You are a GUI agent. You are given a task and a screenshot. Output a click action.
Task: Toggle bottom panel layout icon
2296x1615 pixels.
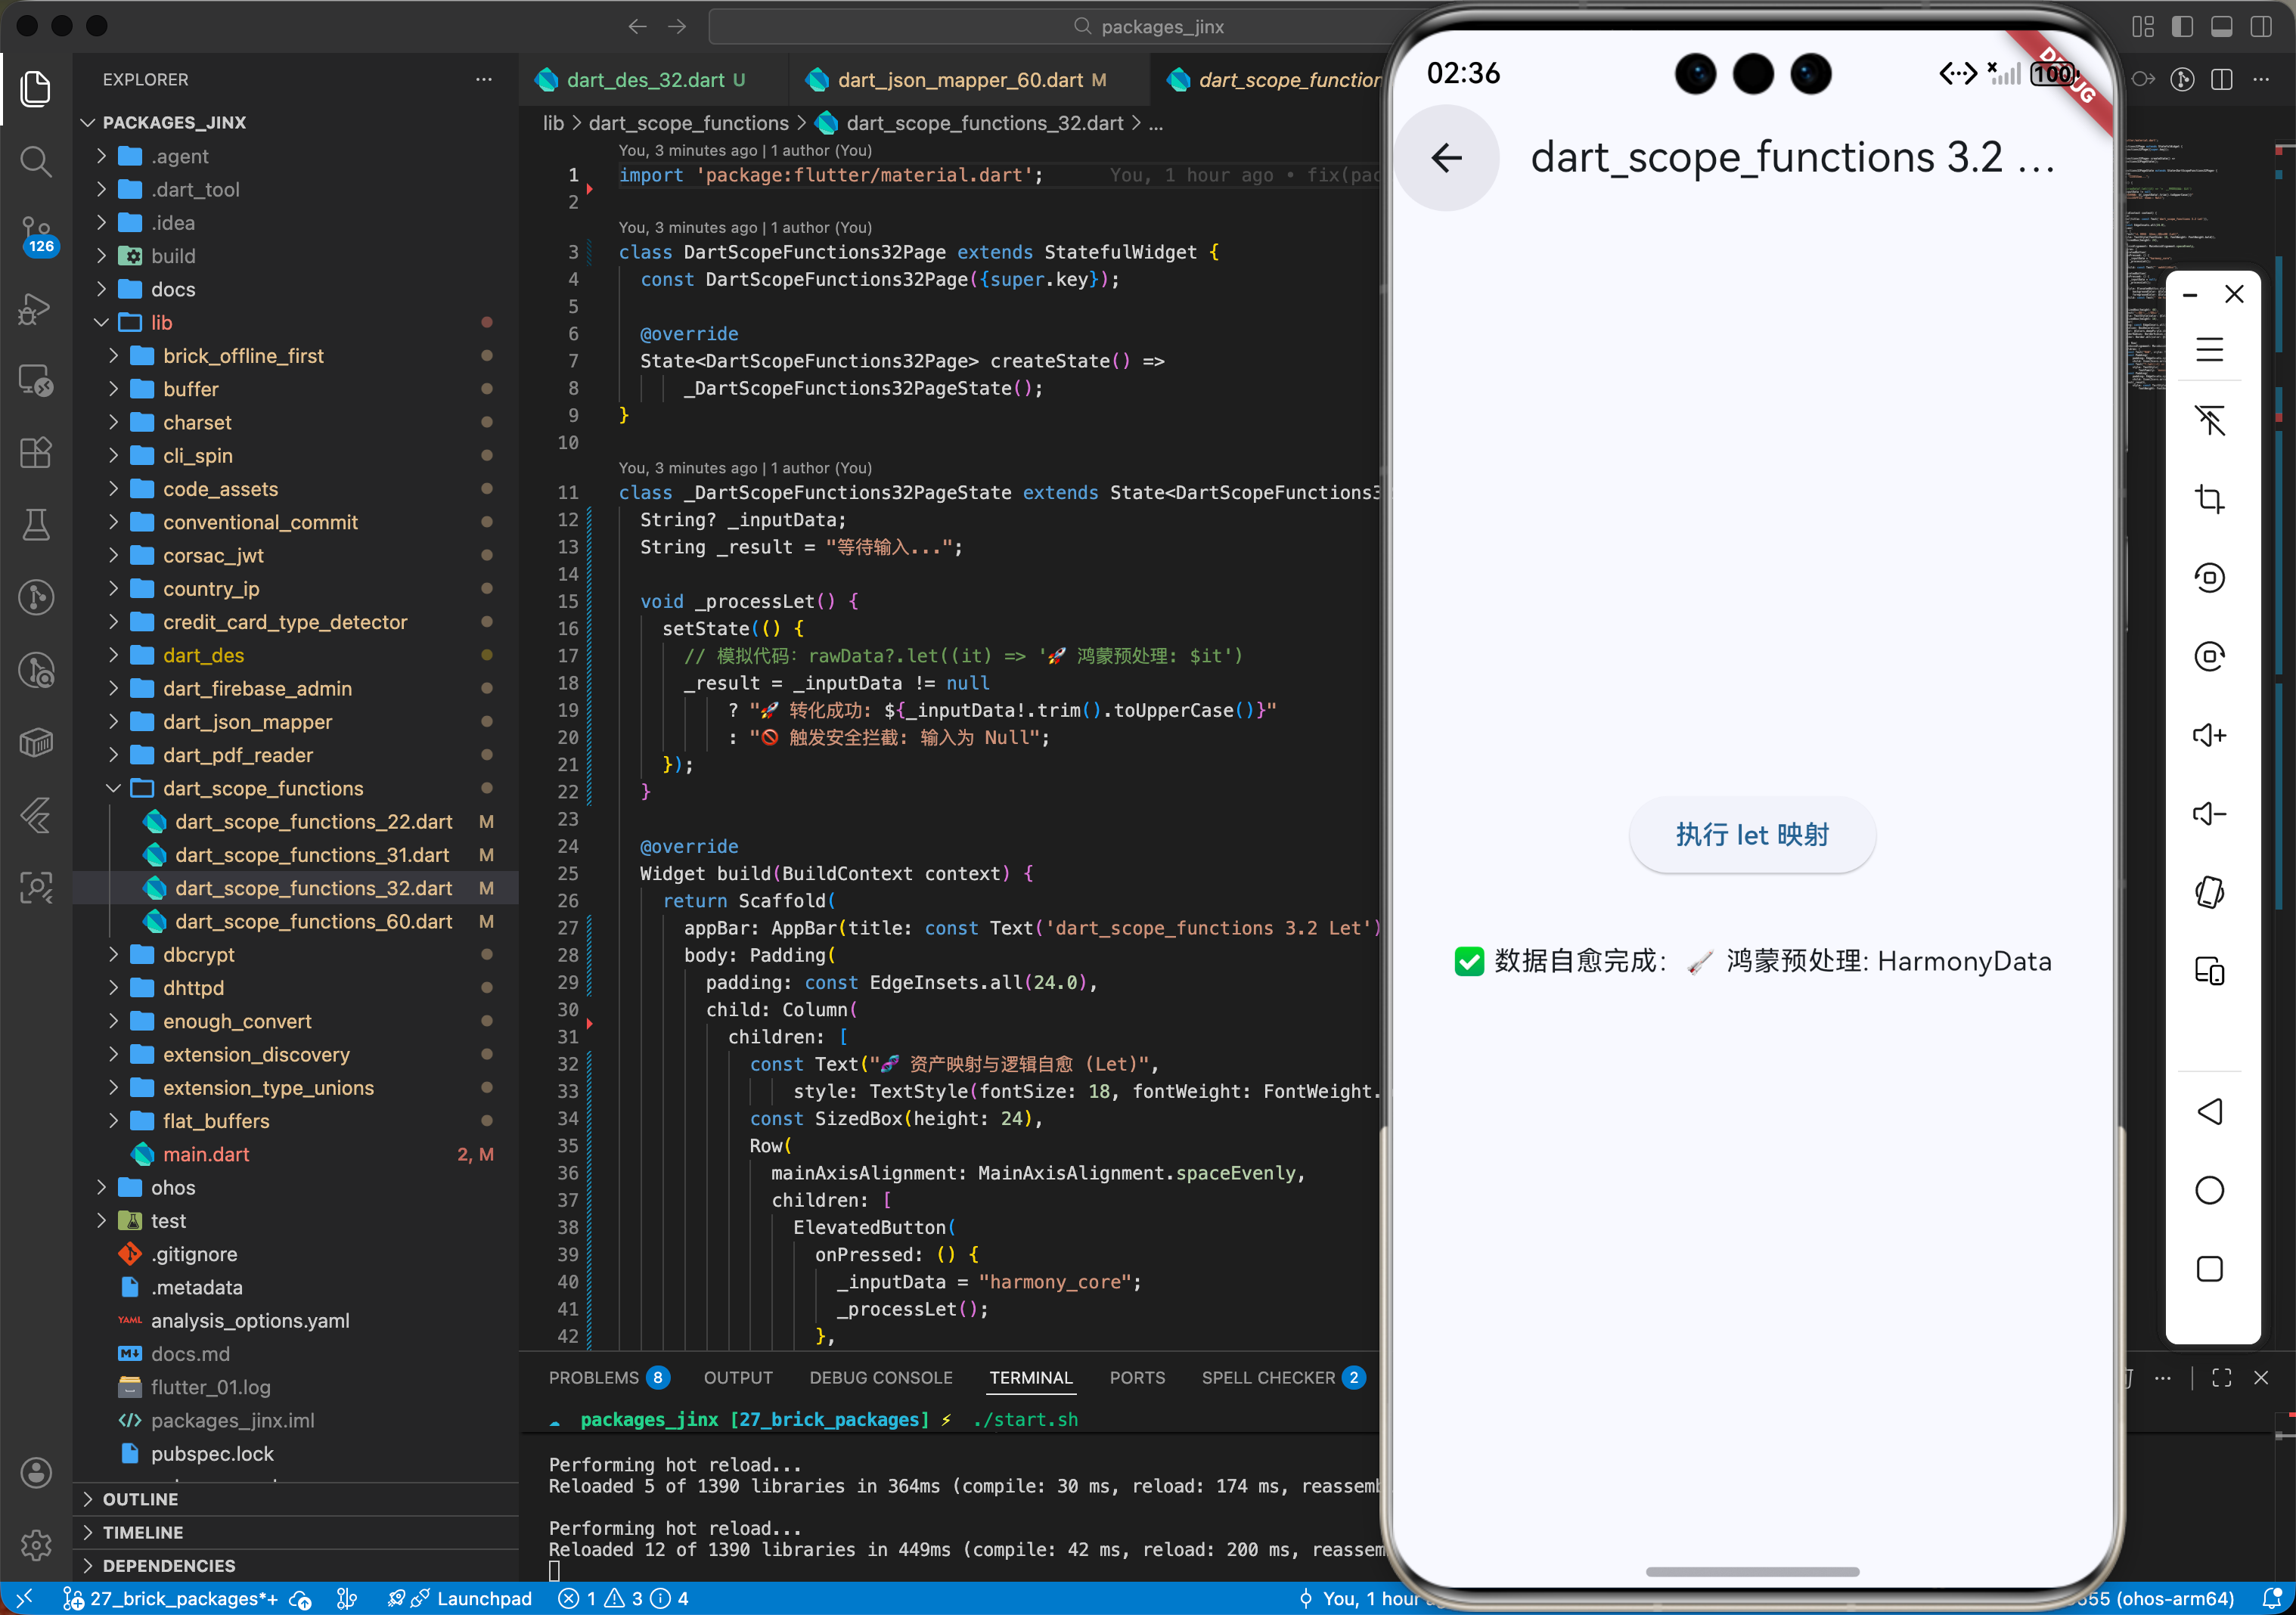2221,27
